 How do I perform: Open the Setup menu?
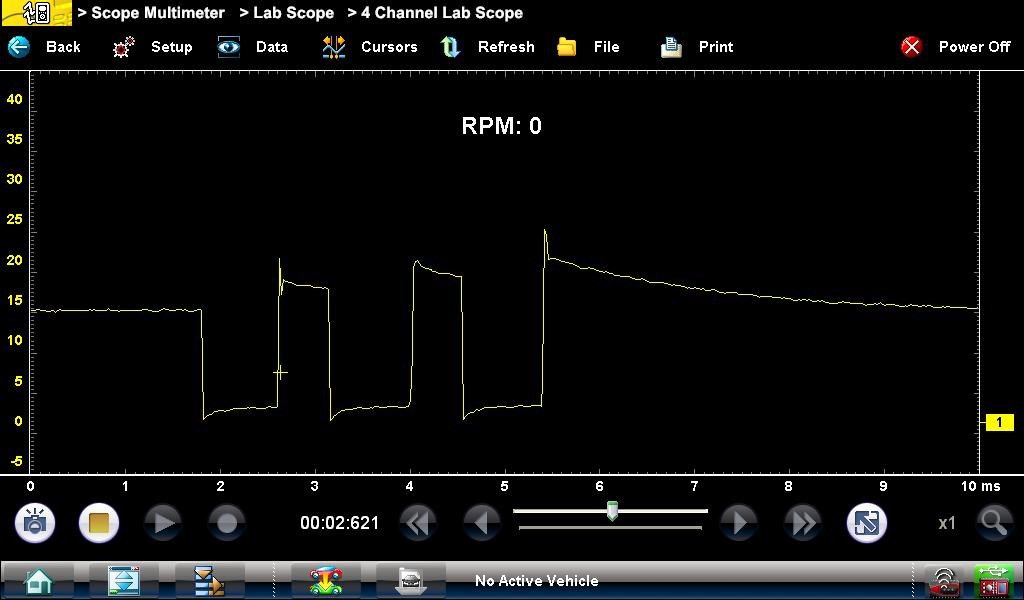tap(153, 47)
